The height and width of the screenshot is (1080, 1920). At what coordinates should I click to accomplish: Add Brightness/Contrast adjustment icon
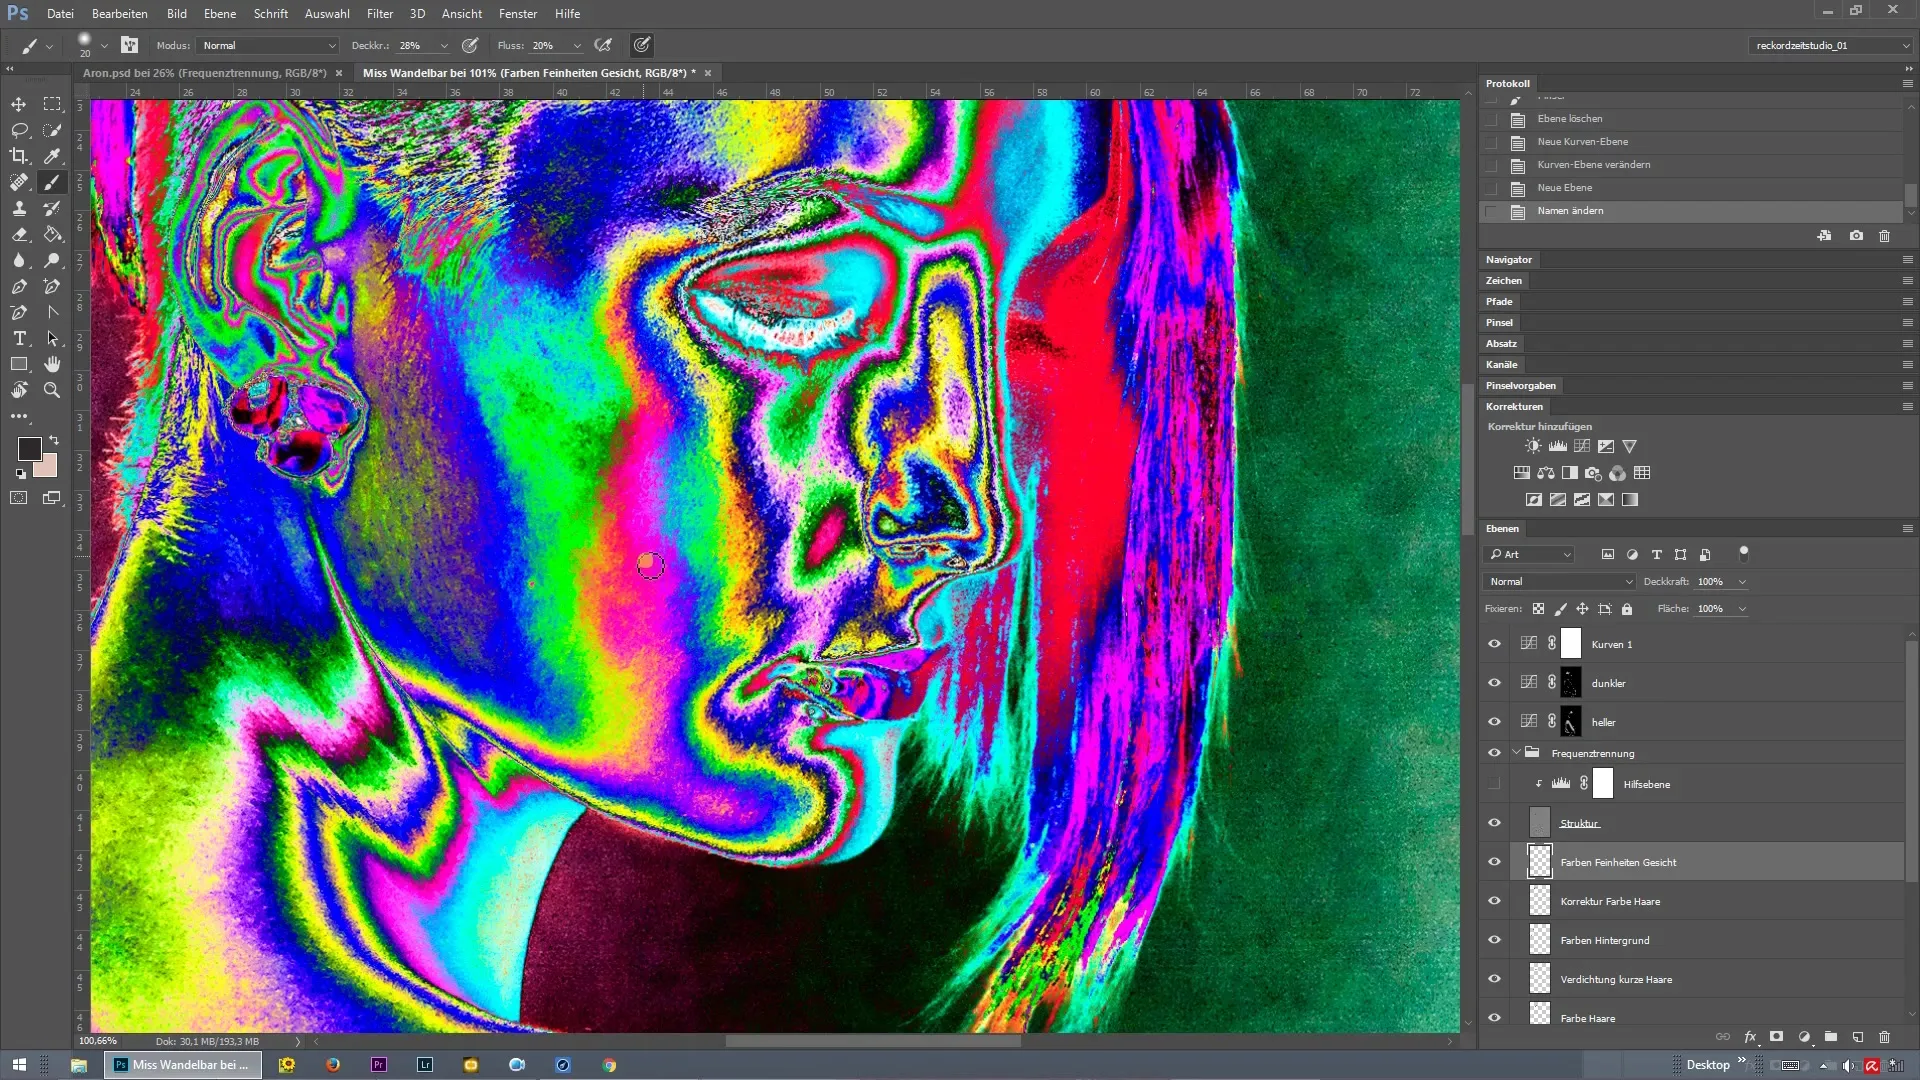1533,446
